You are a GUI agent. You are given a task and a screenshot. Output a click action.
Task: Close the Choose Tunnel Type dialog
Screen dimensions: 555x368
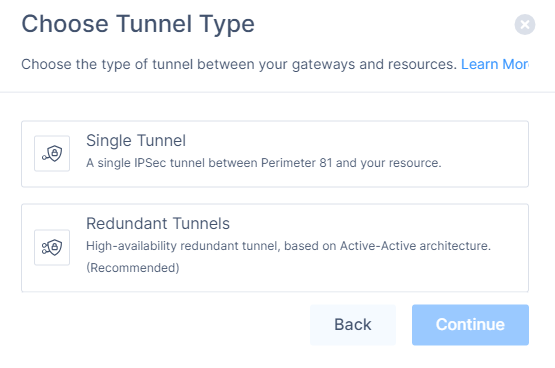click(x=525, y=24)
